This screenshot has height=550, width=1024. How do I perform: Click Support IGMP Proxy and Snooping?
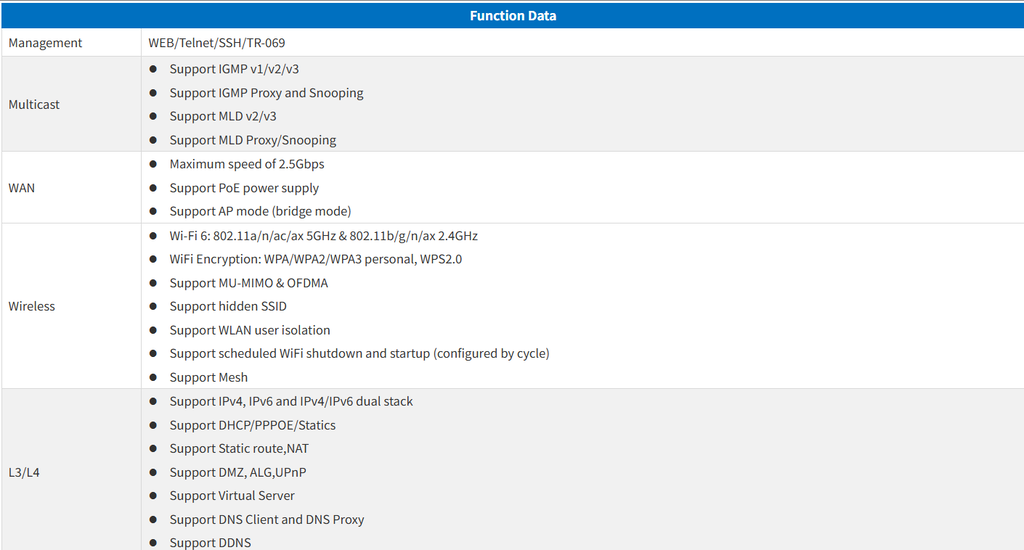click(x=266, y=93)
